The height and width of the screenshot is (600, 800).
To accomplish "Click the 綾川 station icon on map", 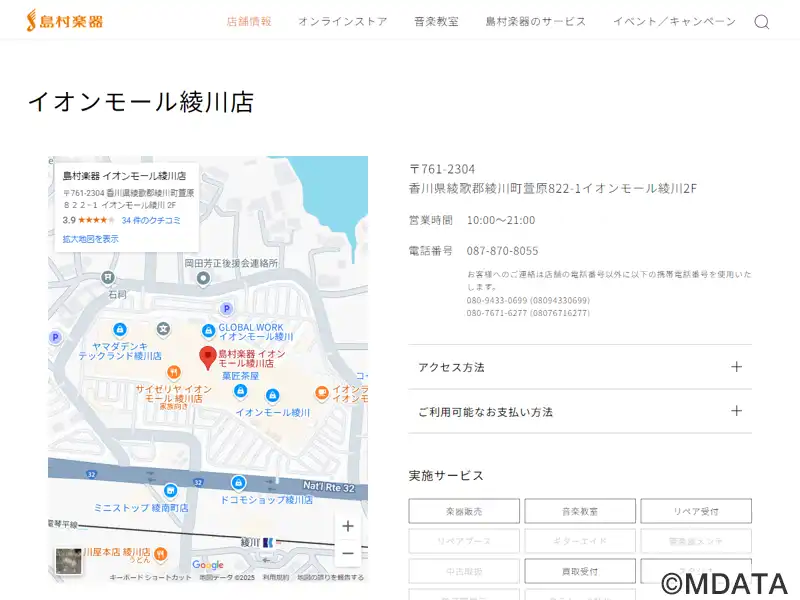I will coord(268,543).
